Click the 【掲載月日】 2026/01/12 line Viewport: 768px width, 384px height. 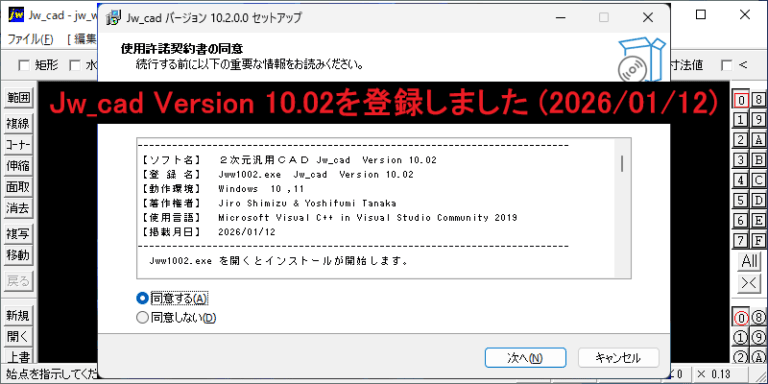pos(208,232)
